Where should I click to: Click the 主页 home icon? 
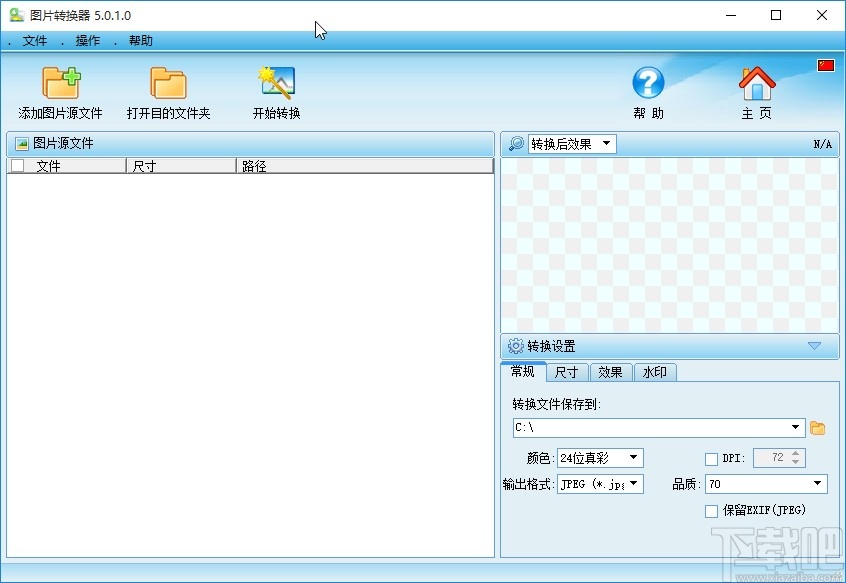click(756, 85)
